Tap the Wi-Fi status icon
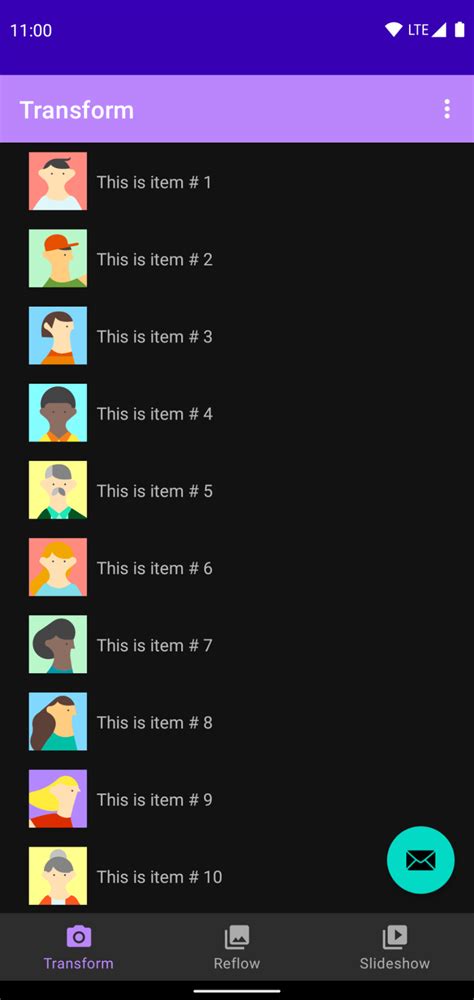 pyautogui.click(x=394, y=30)
